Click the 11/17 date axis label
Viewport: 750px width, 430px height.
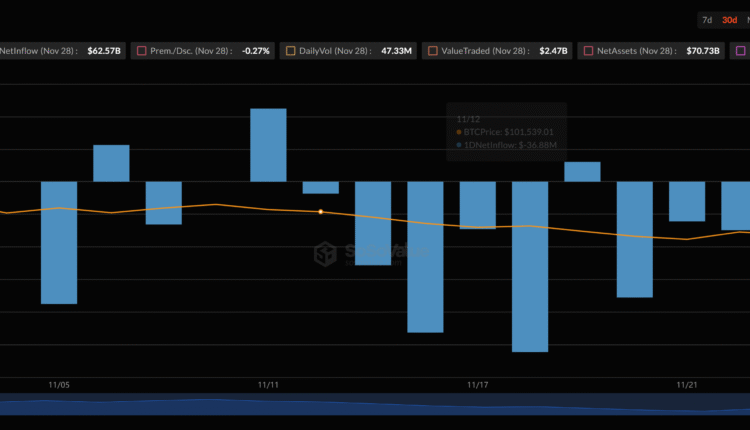click(477, 385)
